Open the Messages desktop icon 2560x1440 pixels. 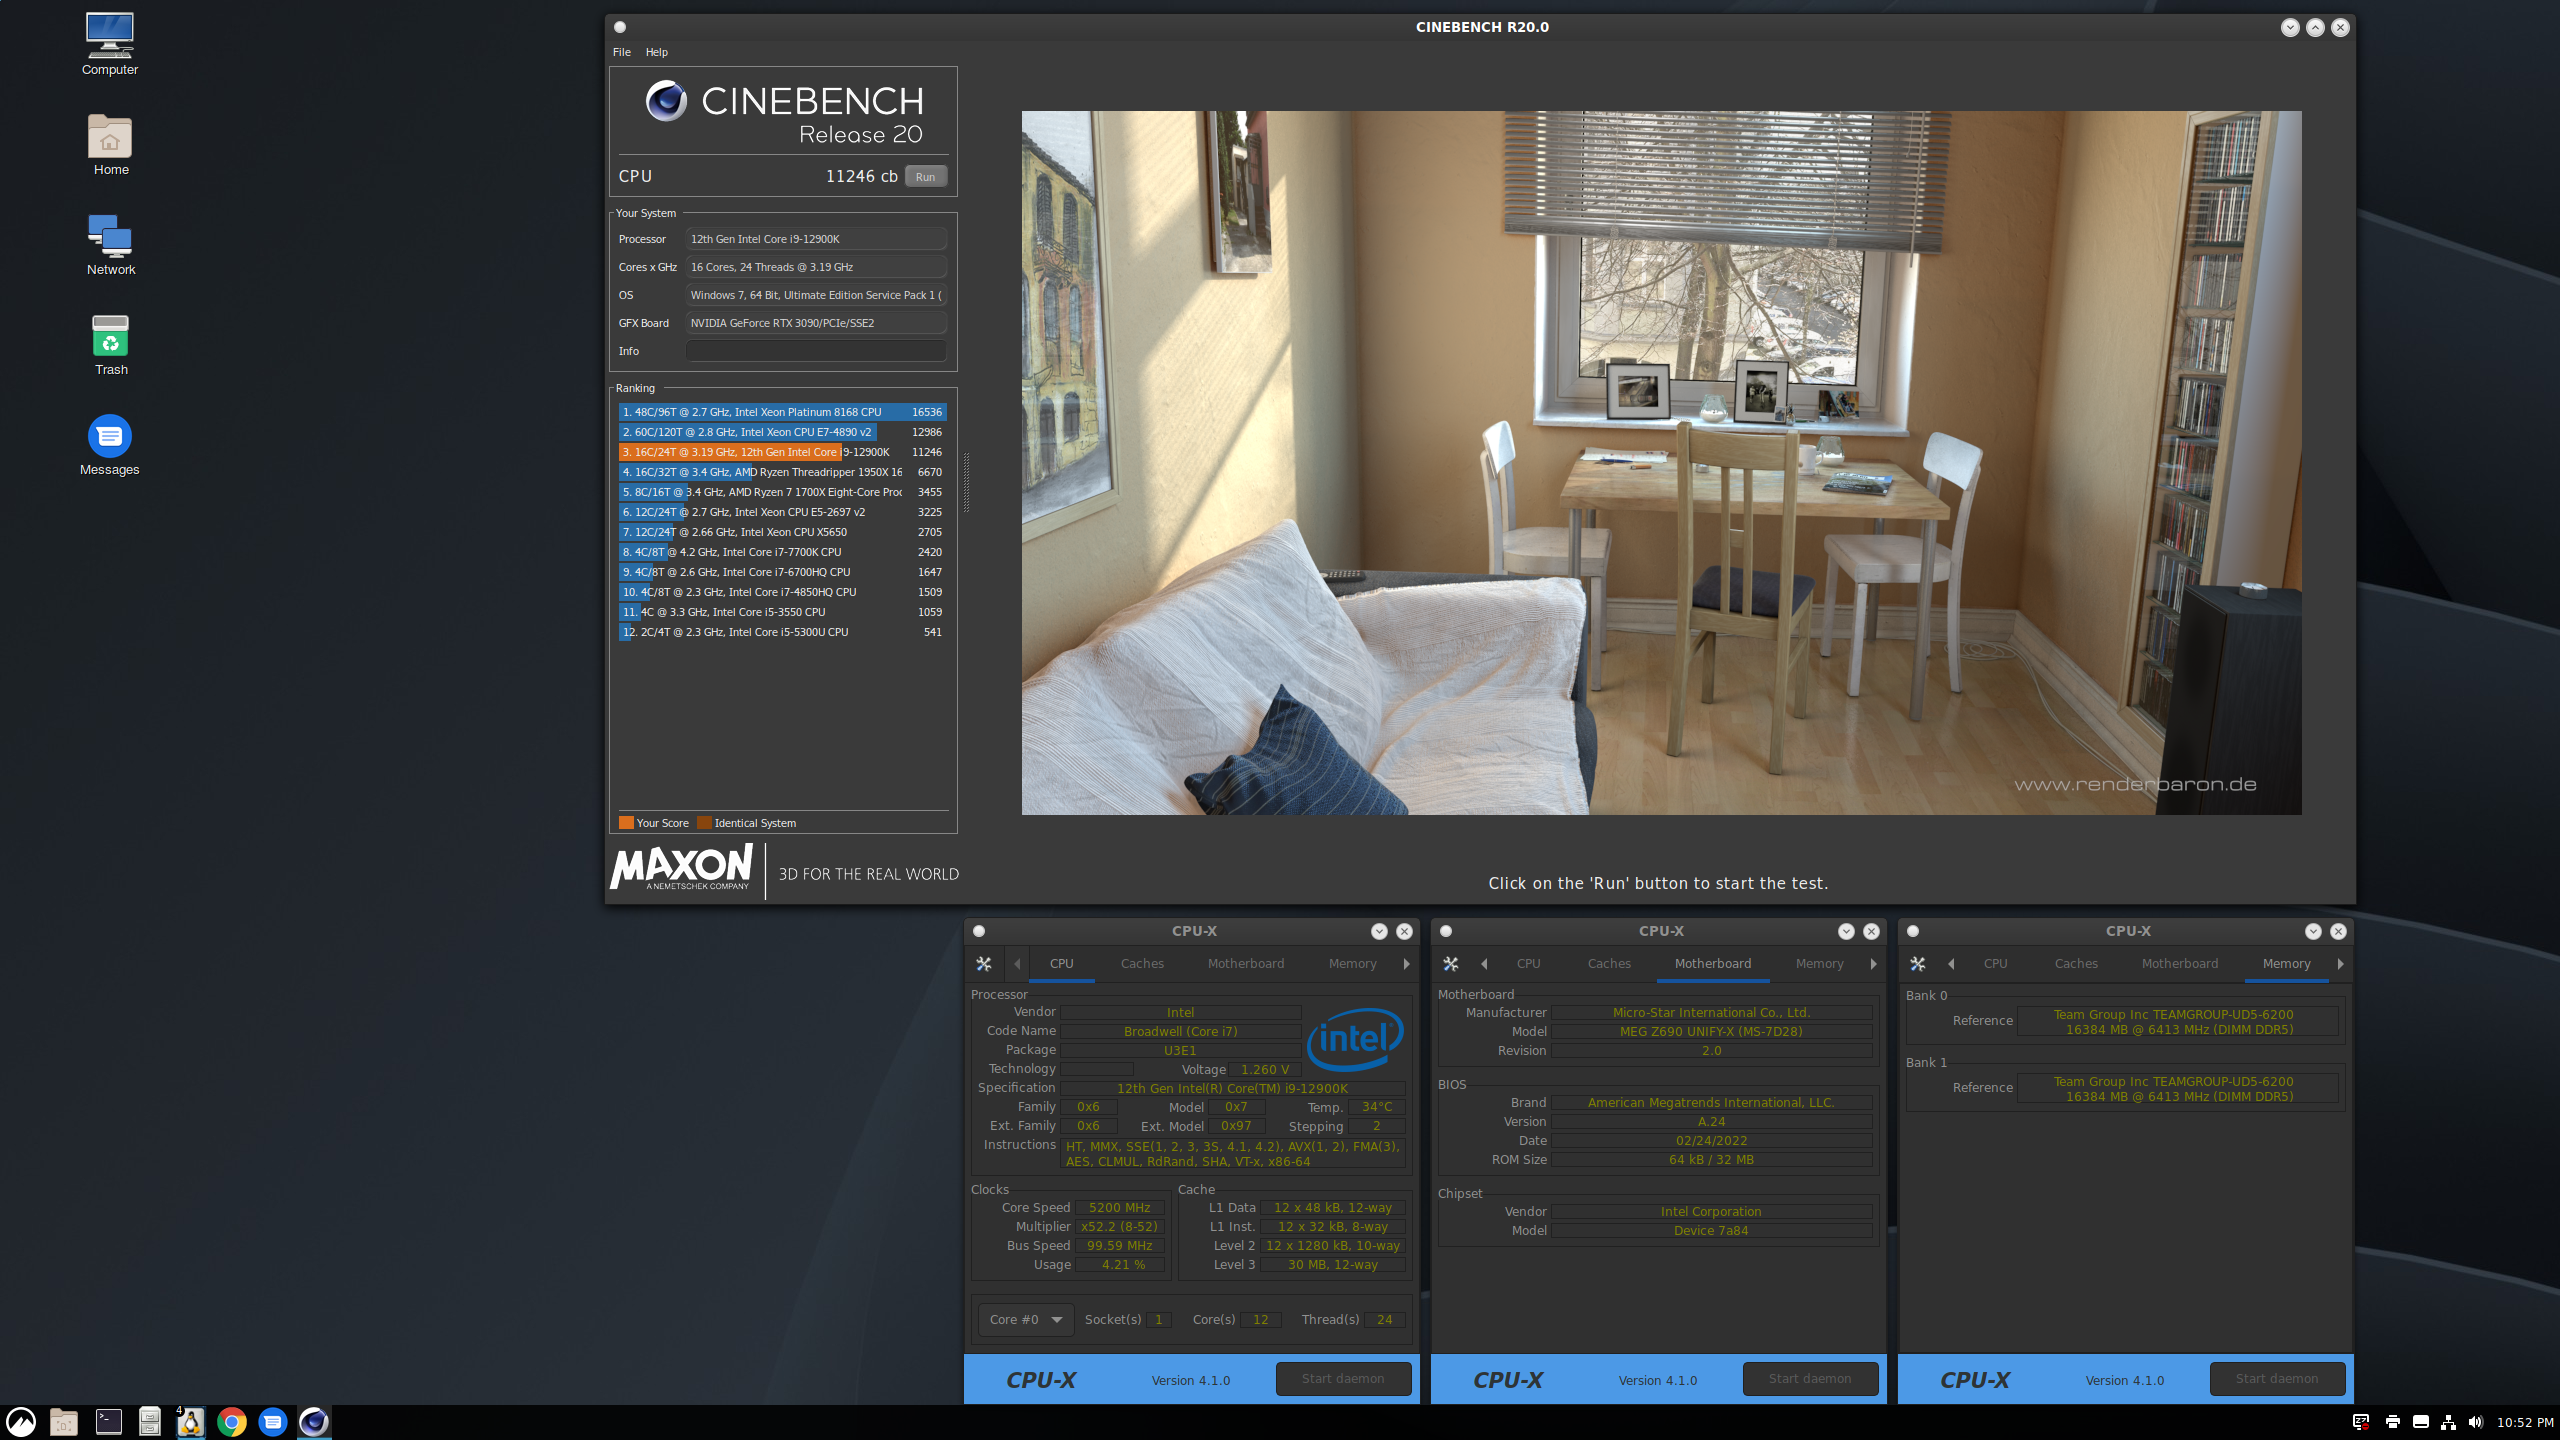[110, 445]
